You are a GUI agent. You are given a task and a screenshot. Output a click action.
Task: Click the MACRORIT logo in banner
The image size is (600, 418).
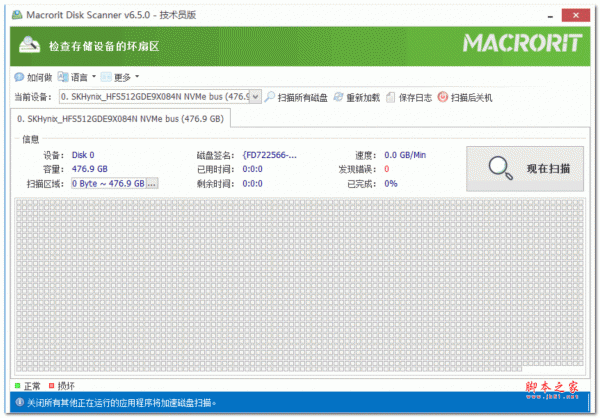(x=523, y=43)
